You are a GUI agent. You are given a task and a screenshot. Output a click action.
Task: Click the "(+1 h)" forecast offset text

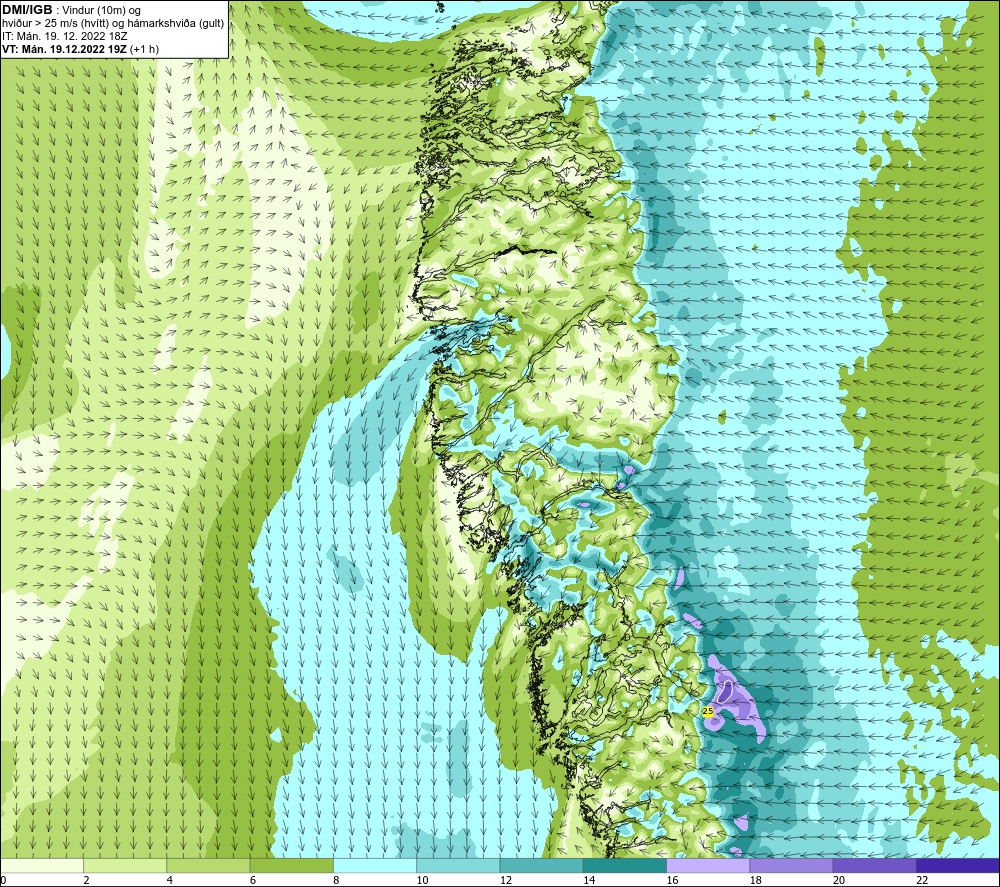(x=144, y=49)
